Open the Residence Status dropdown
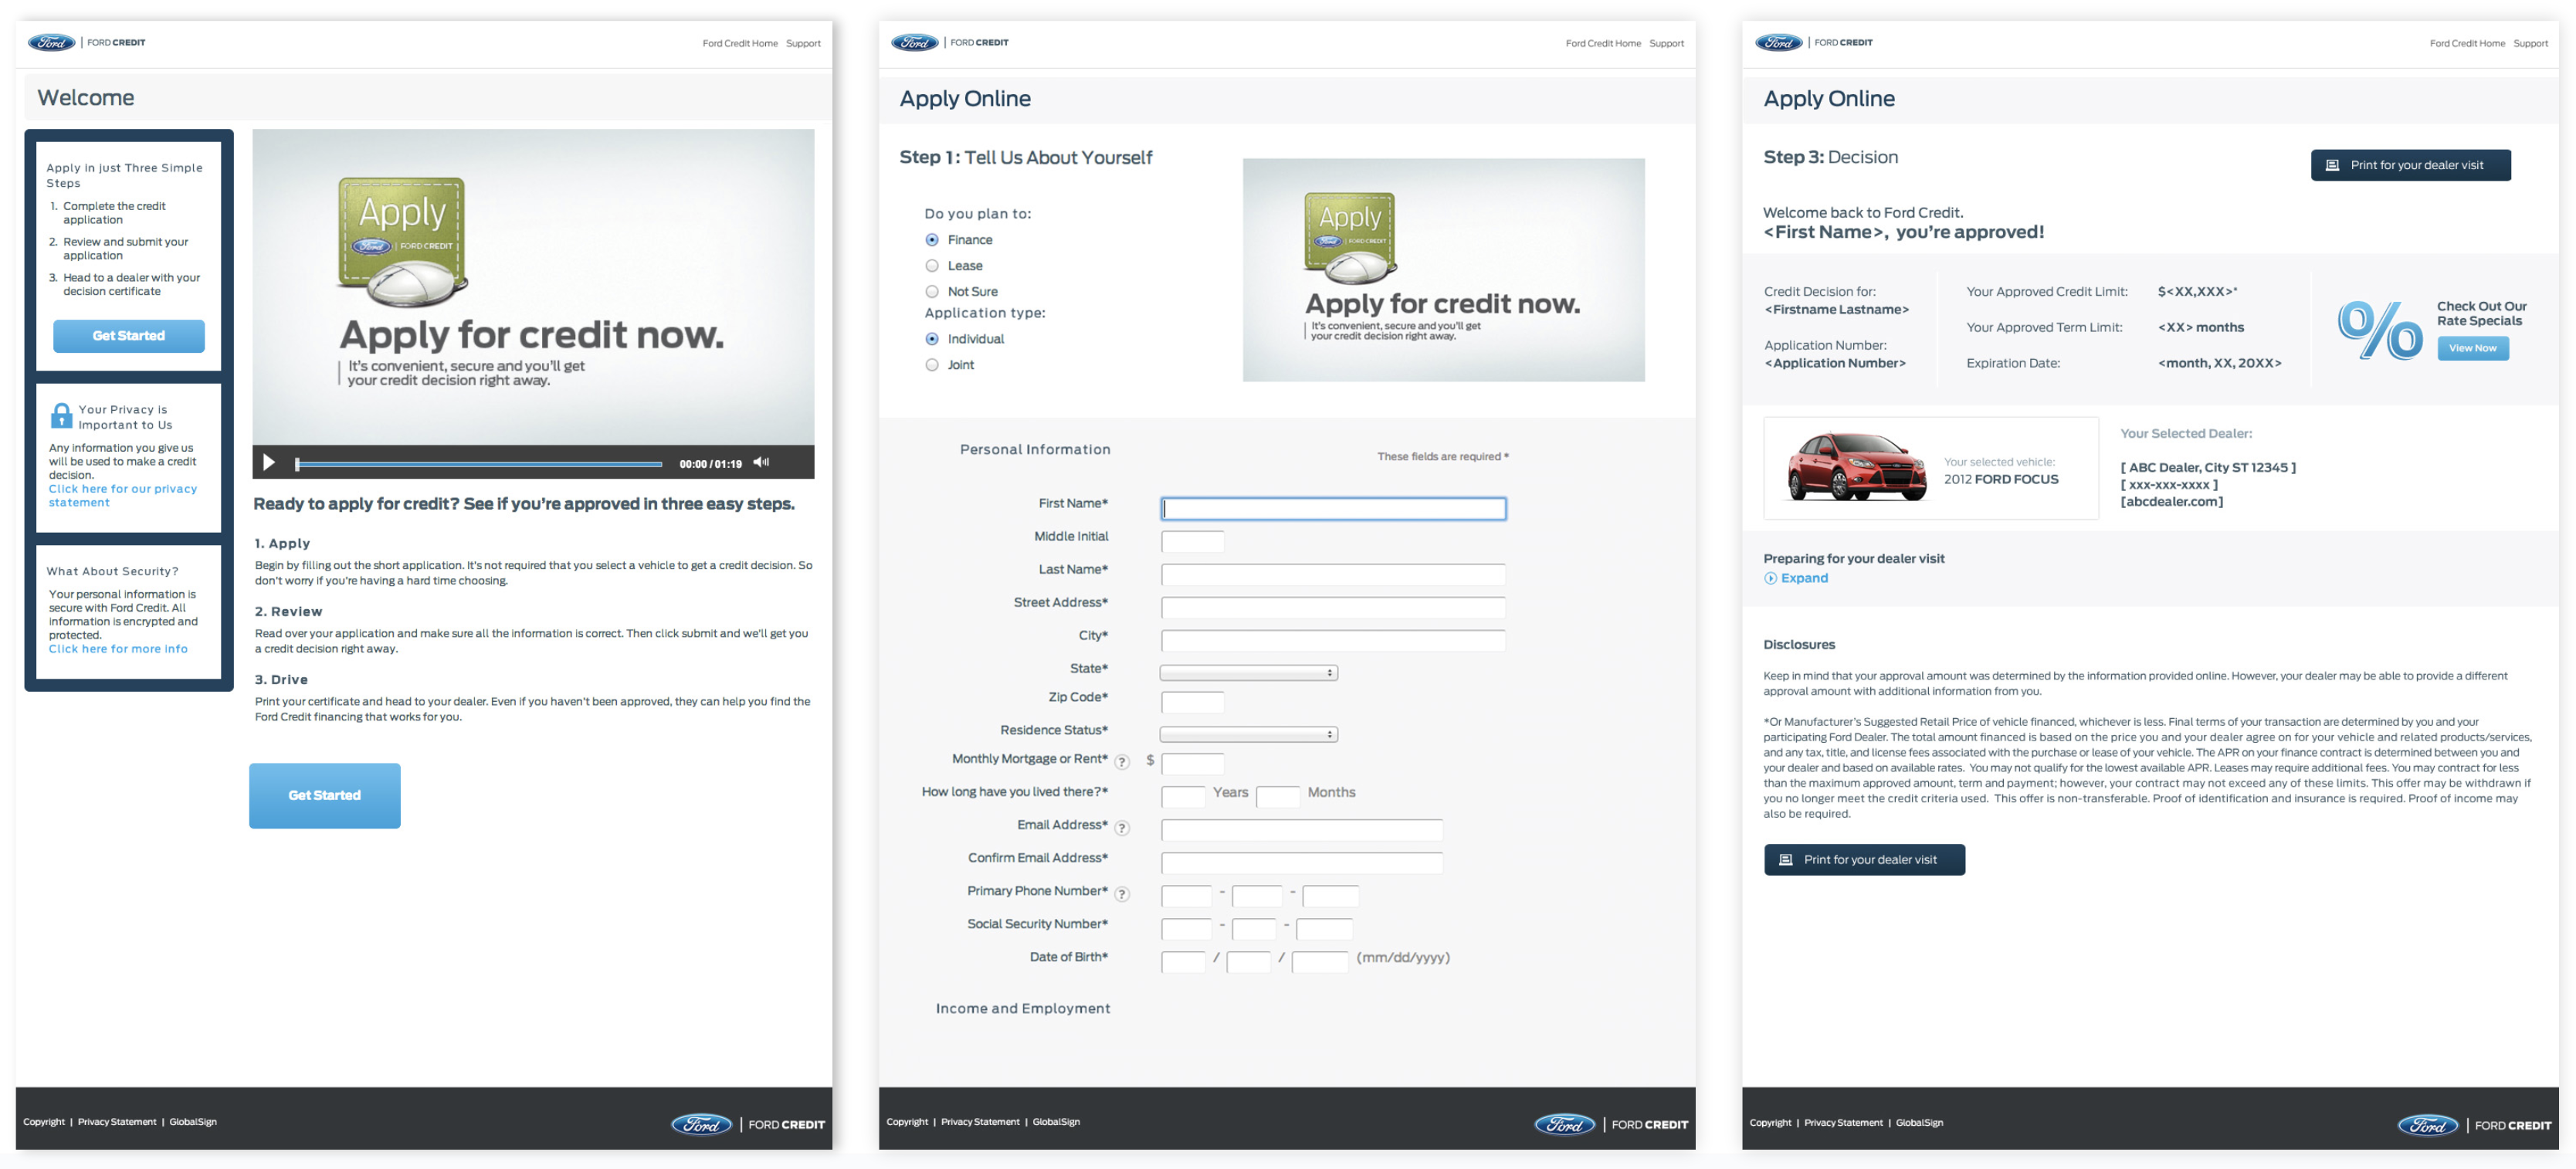Image resolution: width=2576 pixels, height=1169 pixels. [x=1248, y=735]
